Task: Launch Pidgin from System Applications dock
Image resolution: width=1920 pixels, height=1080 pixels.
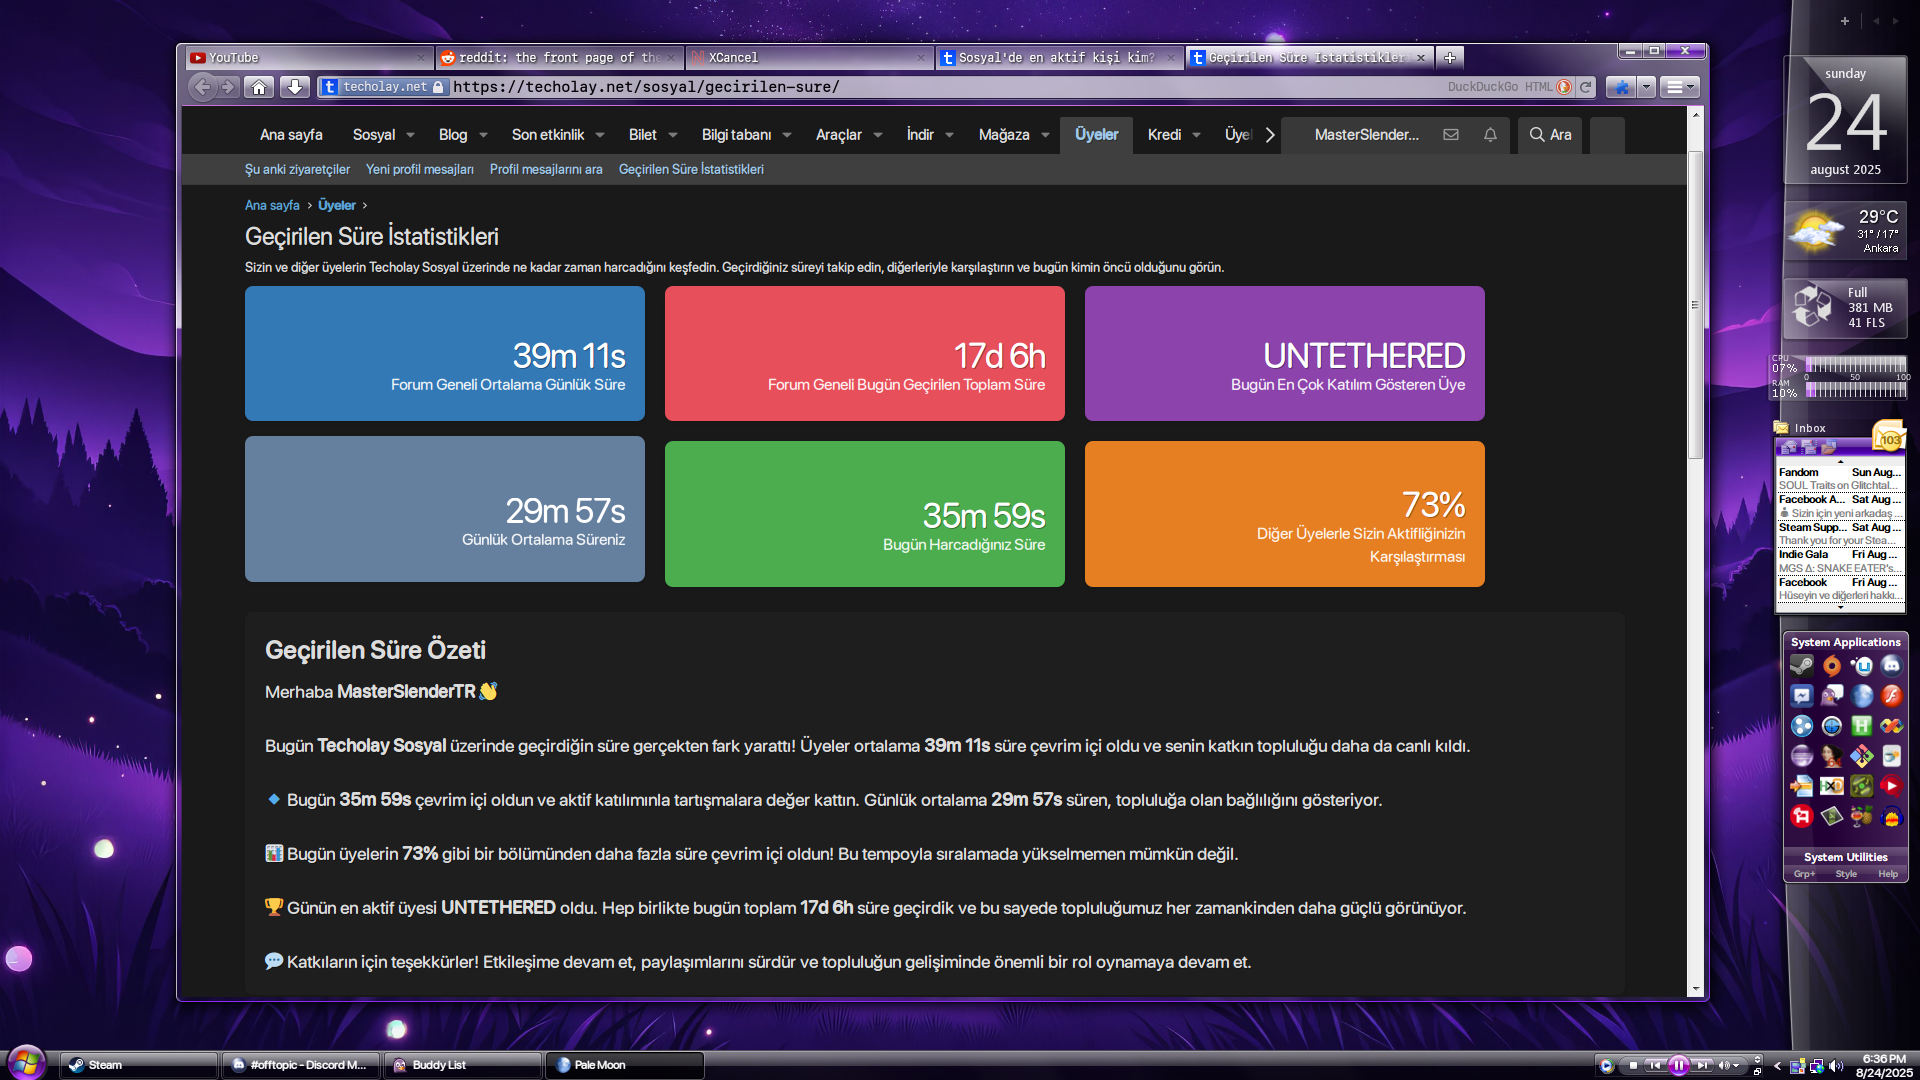Action: tap(1832, 696)
